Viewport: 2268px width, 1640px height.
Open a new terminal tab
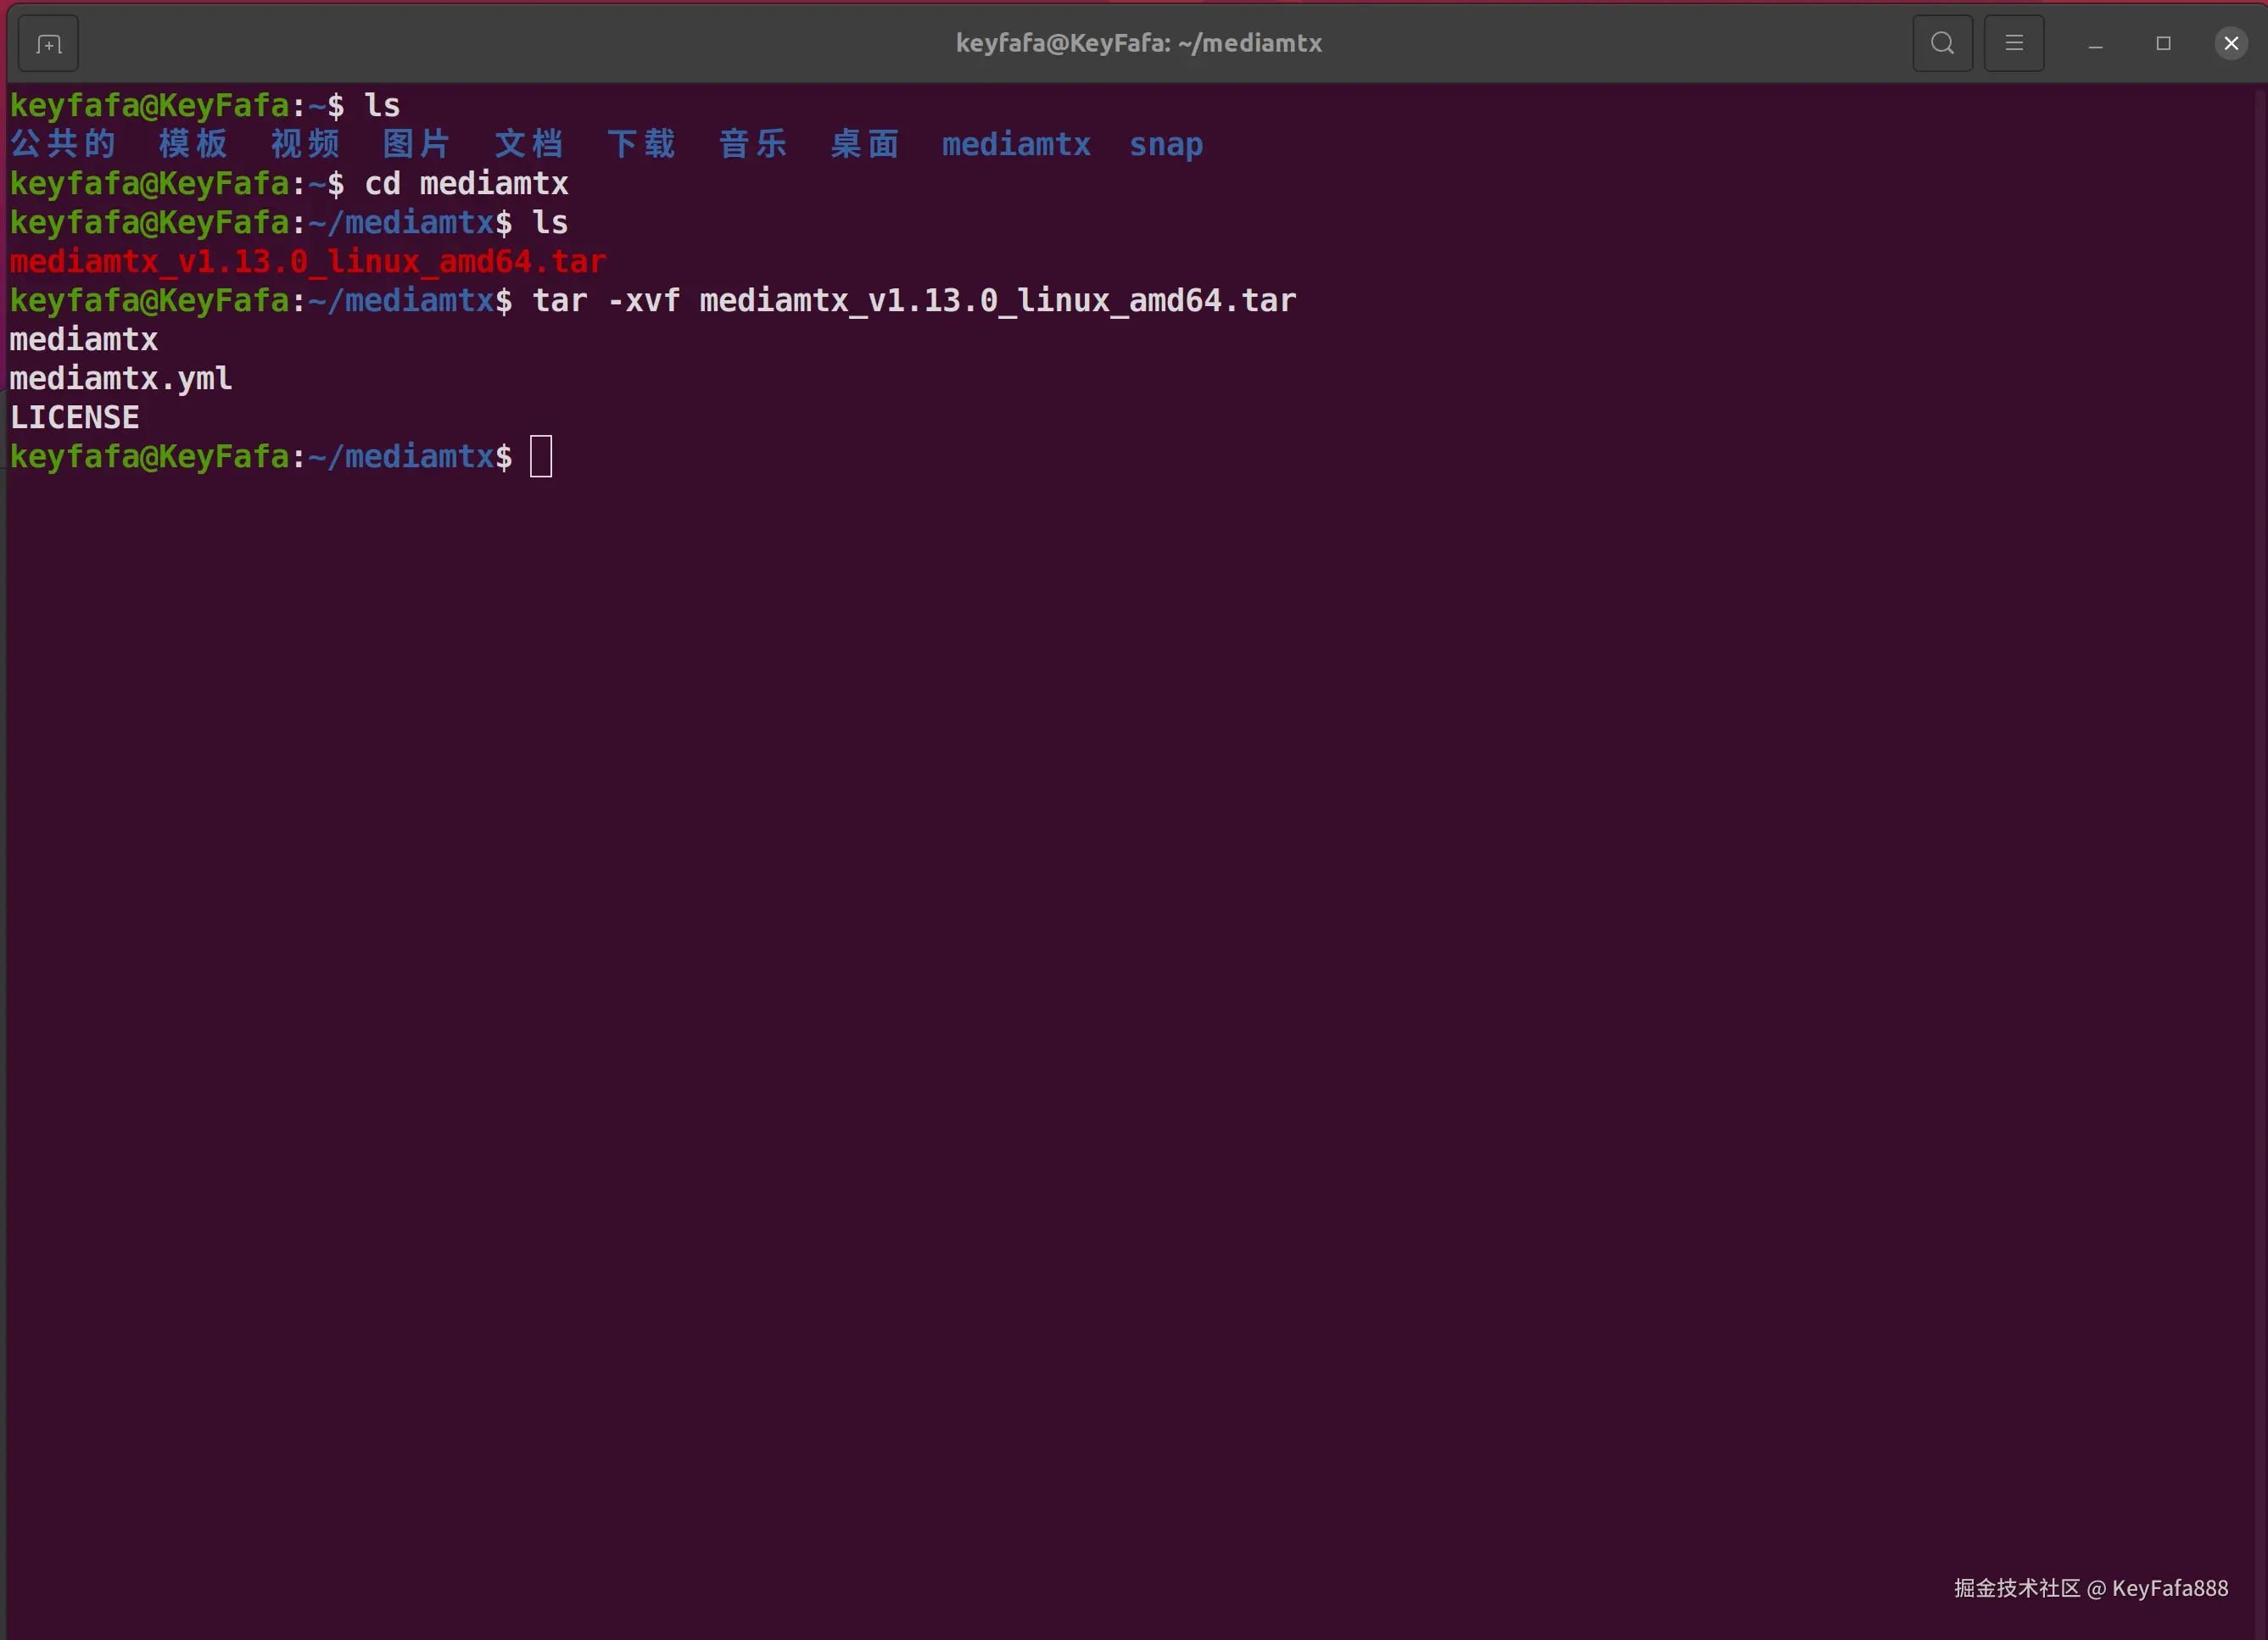click(48, 44)
